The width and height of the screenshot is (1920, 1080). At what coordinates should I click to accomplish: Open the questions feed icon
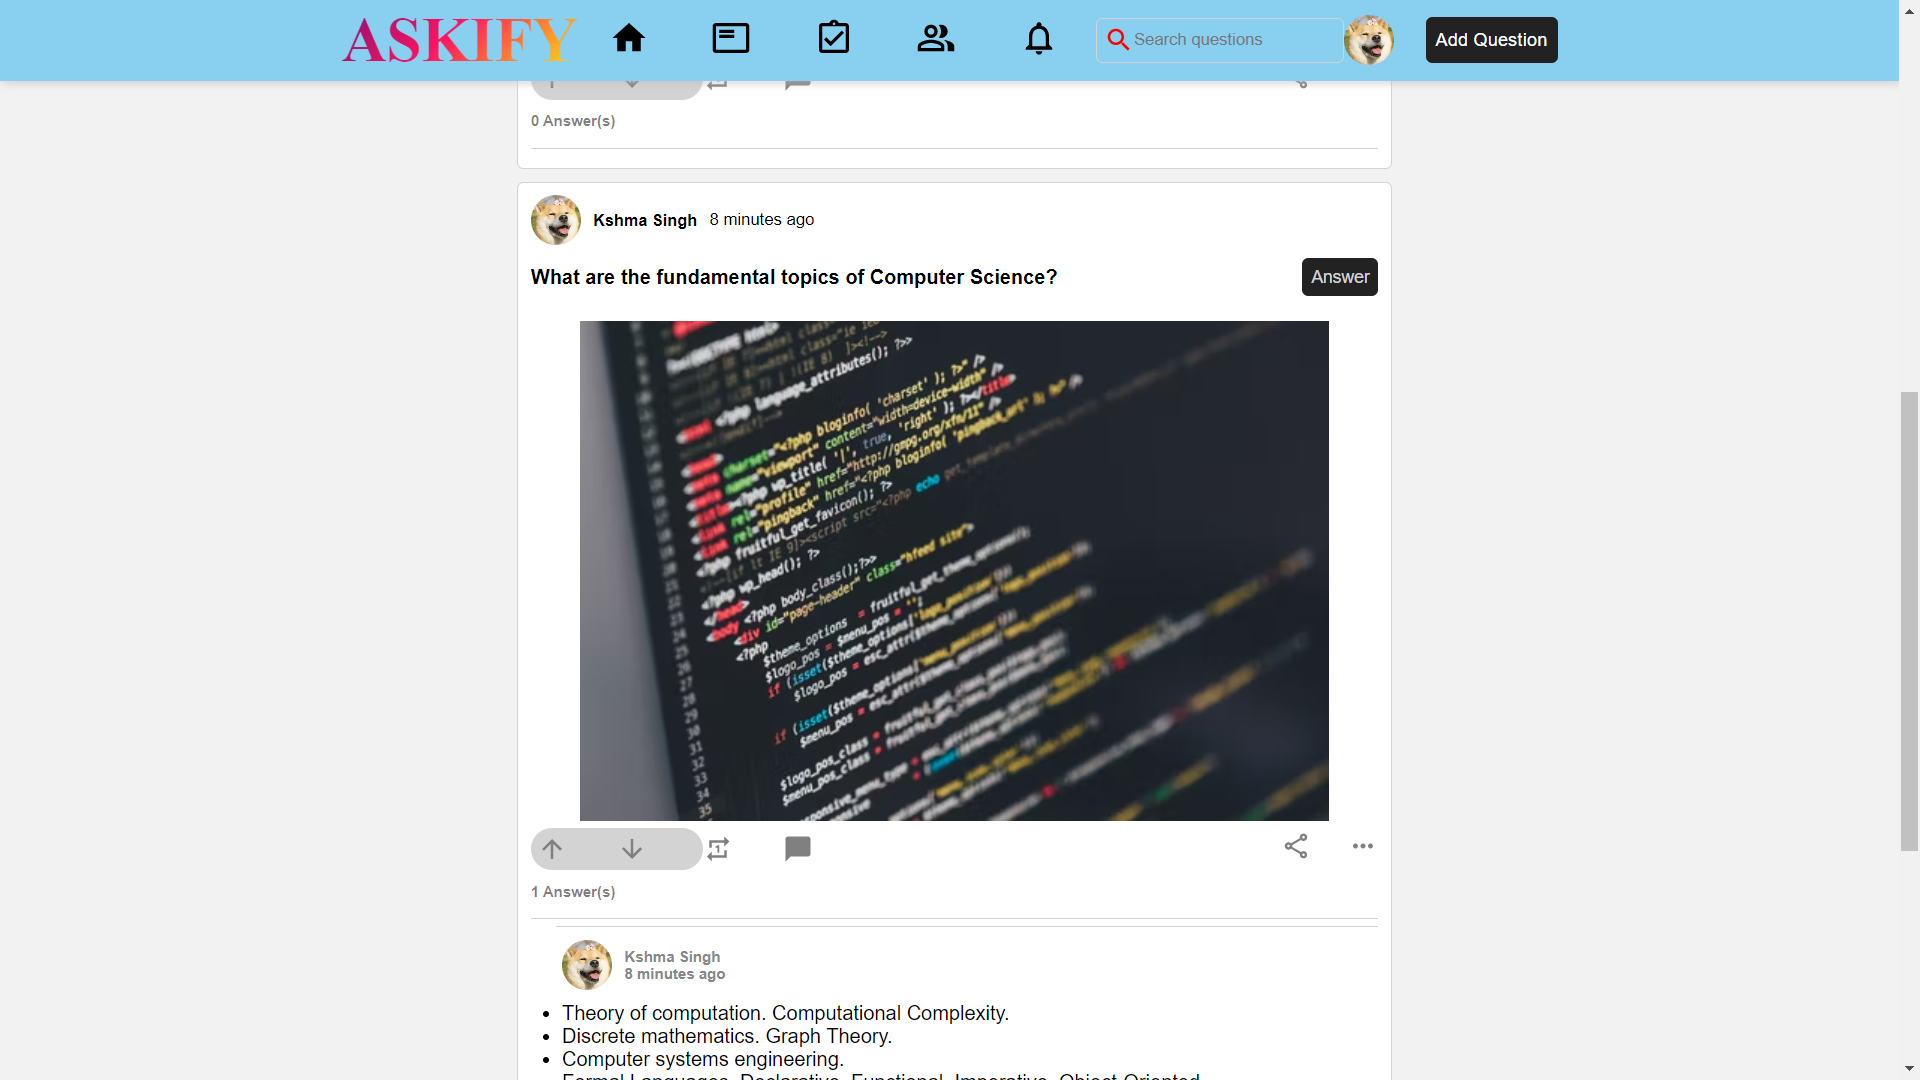(730, 38)
